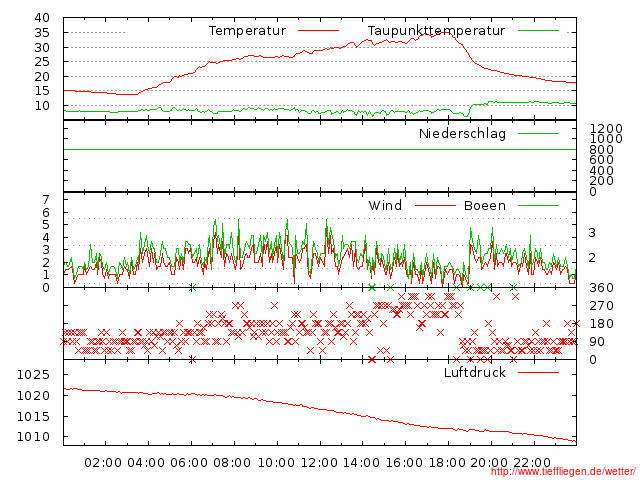Click the 1025 pressure axis value
640x480 pixels.
(33, 375)
